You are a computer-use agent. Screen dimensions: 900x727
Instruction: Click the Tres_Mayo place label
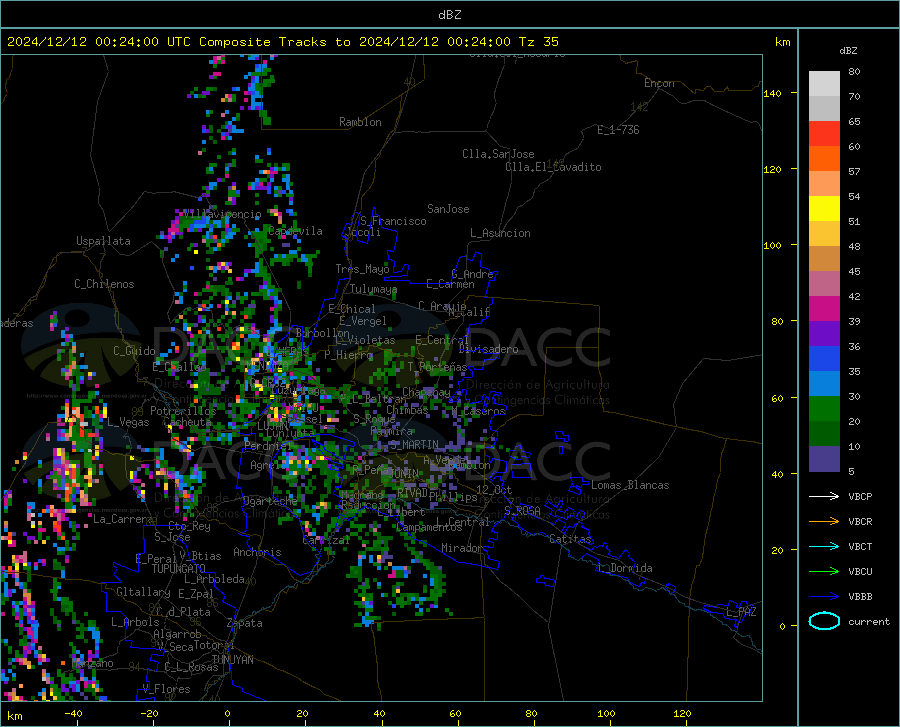tap(362, 269)
